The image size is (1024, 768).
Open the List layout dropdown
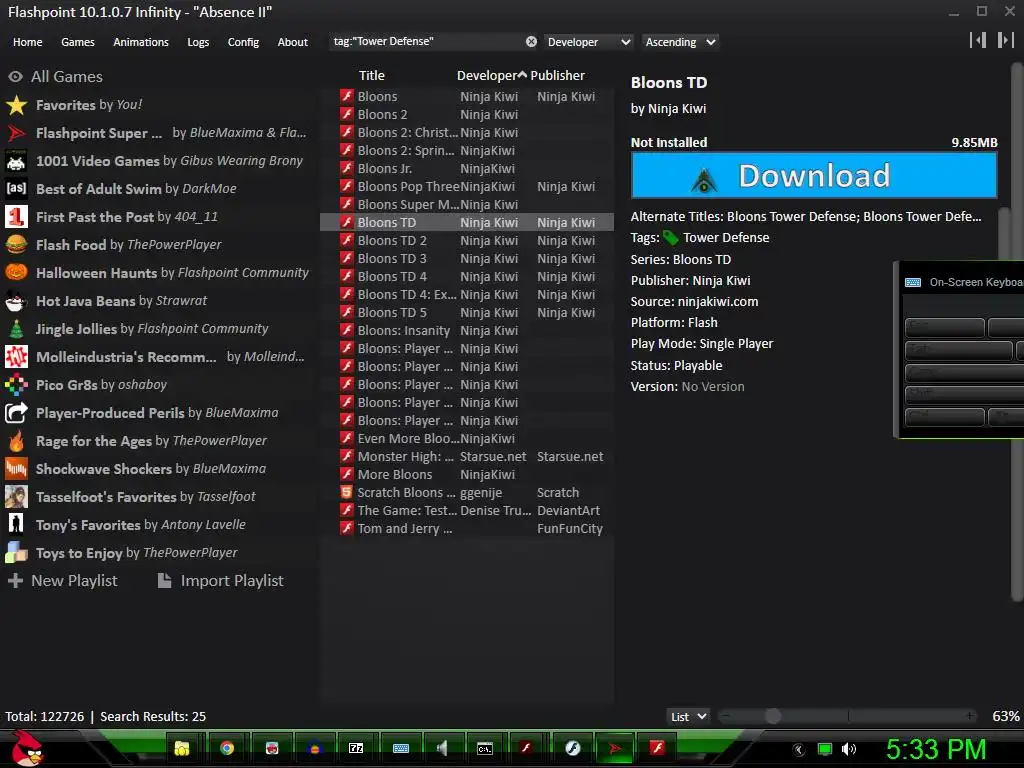688,716
